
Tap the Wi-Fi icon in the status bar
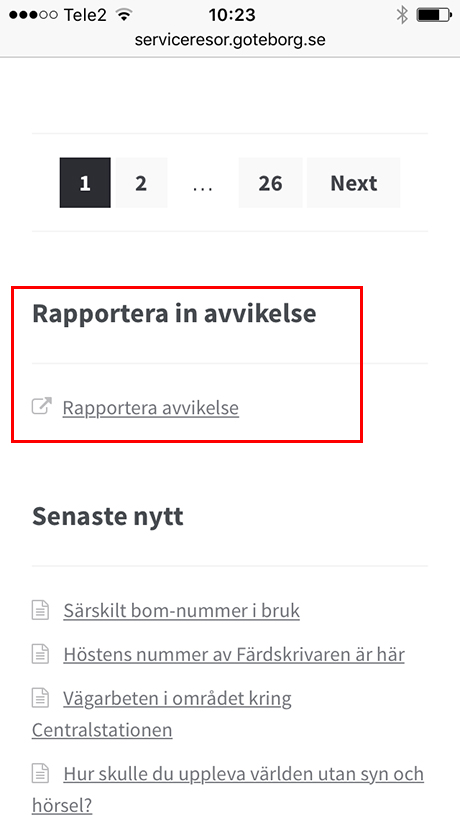tap(124, 15)
